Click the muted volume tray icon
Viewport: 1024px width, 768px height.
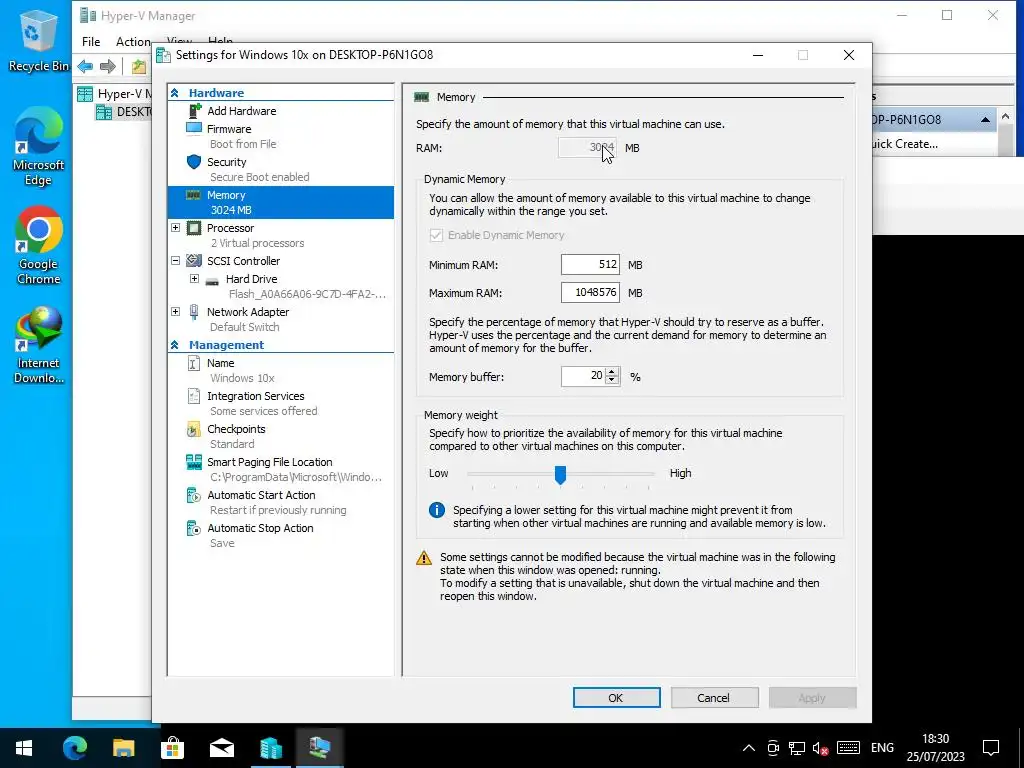820,748
